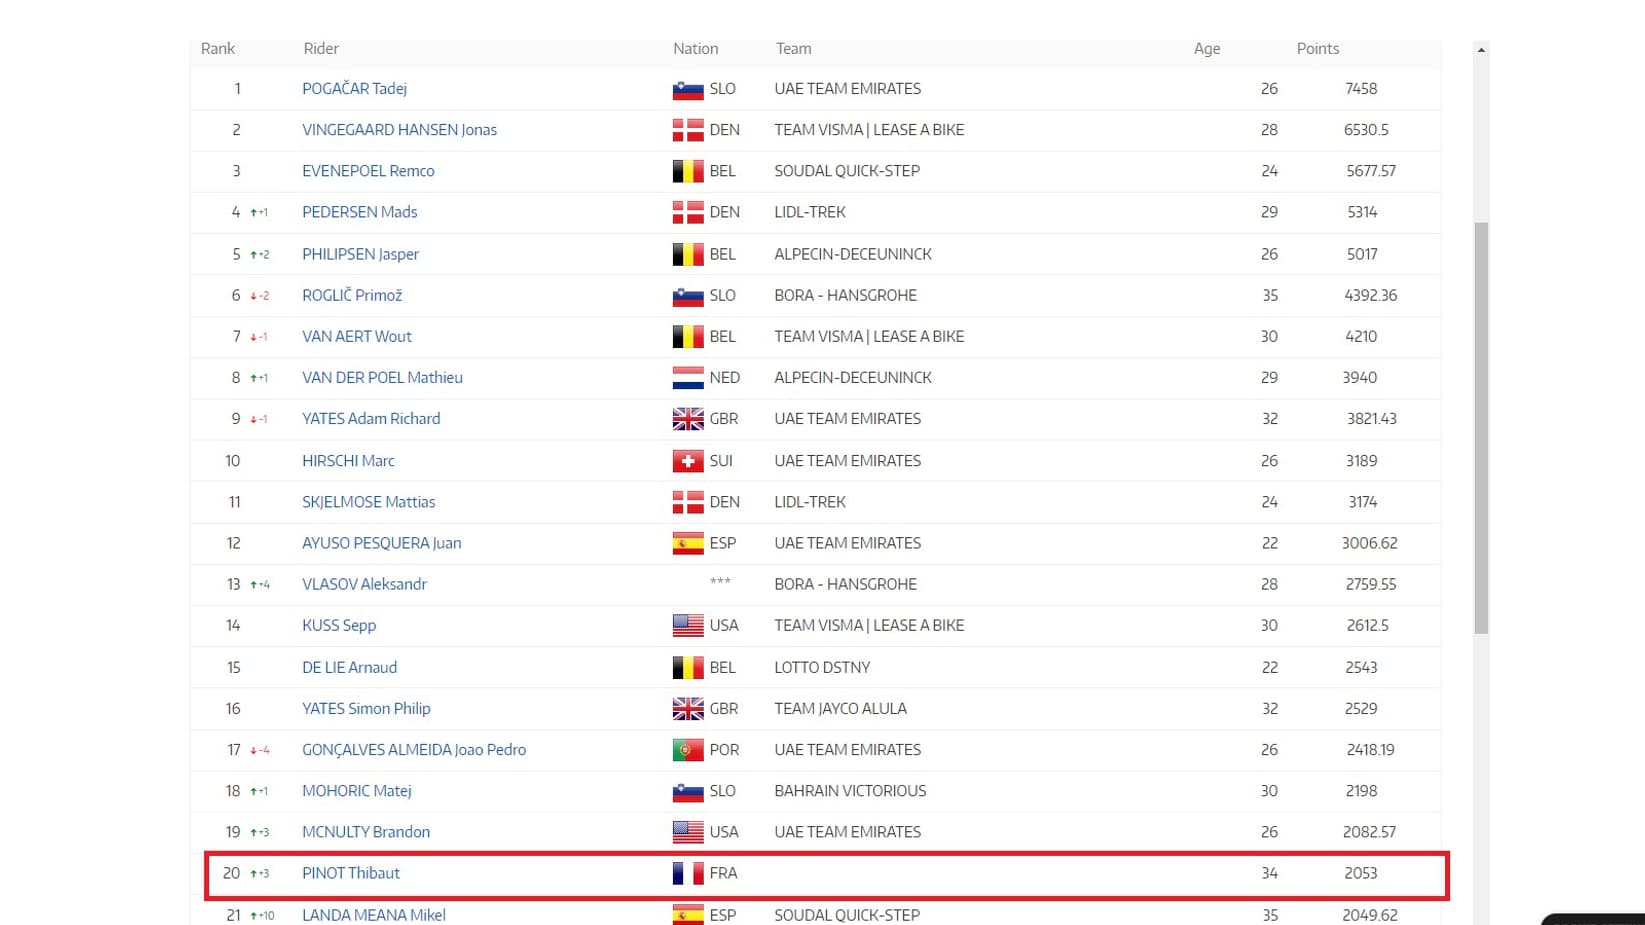Click Denmark flag in Vingegaard row

(x=688, y=130)
